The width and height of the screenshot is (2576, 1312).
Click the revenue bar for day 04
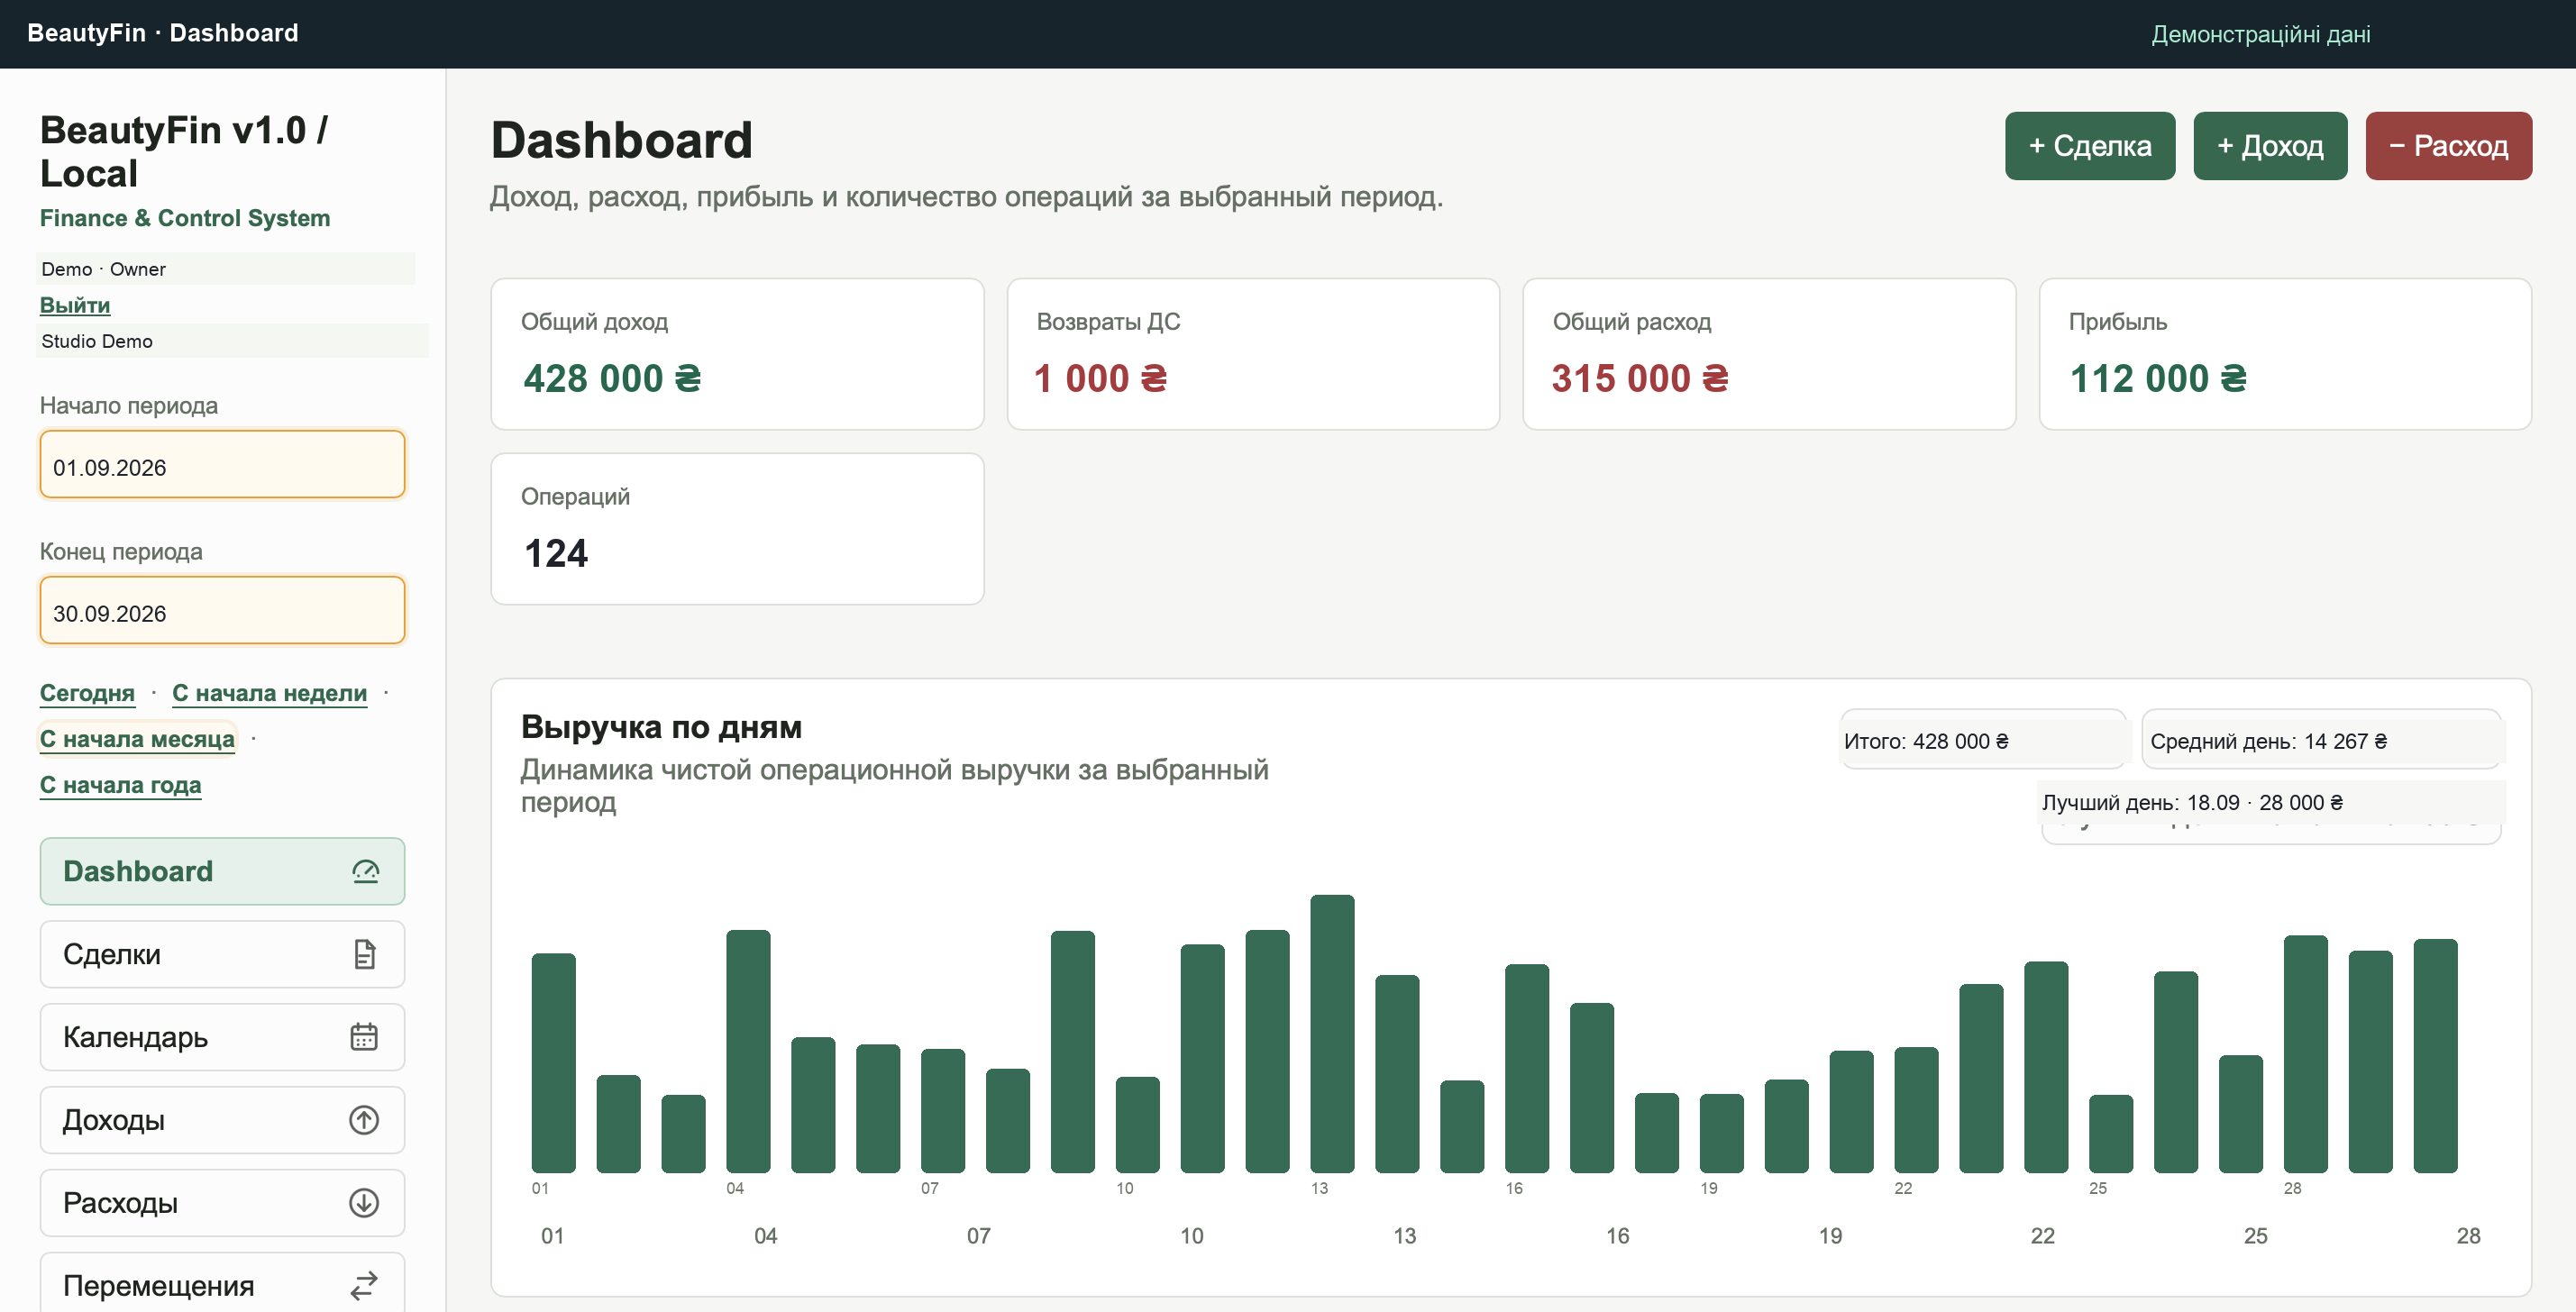pyautogui.click(x=748, y=1051)
